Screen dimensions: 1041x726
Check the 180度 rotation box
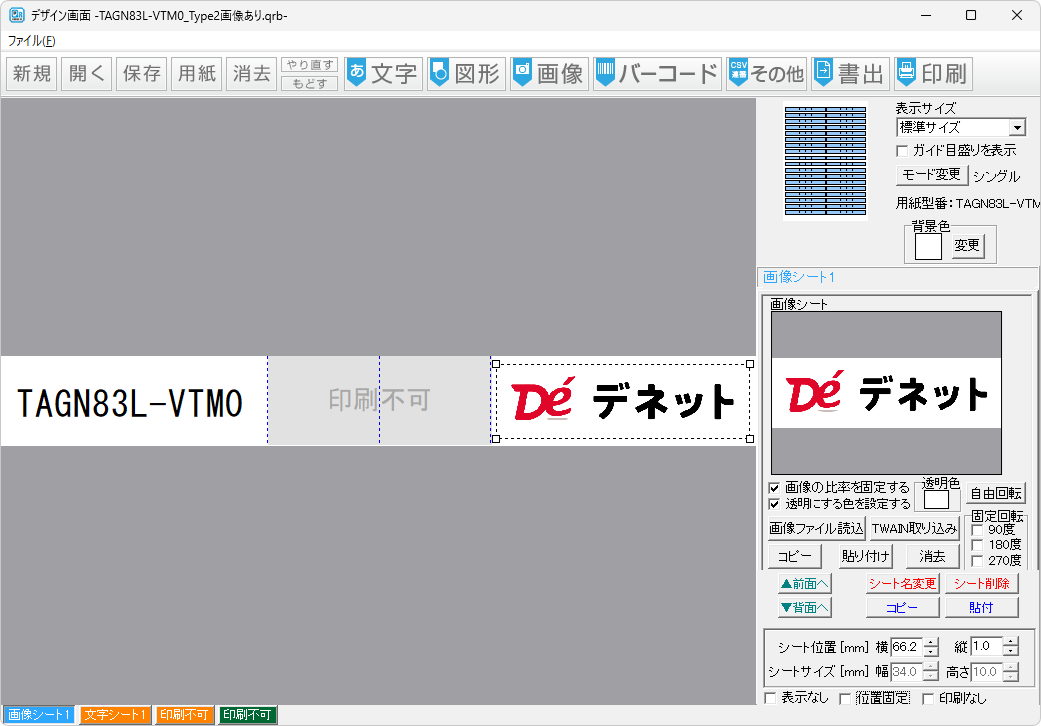coord(977,545)
